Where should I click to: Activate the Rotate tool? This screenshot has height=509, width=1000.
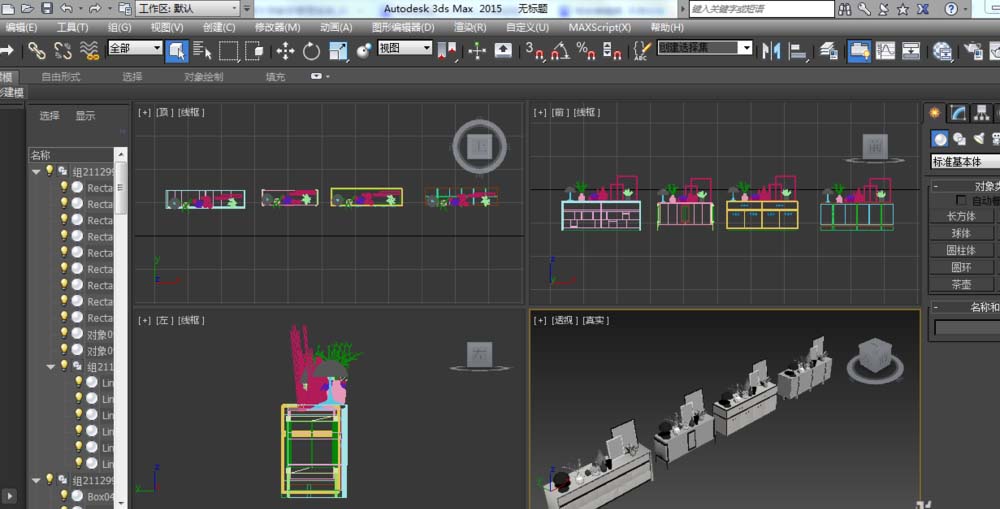(x=312, y=50)
